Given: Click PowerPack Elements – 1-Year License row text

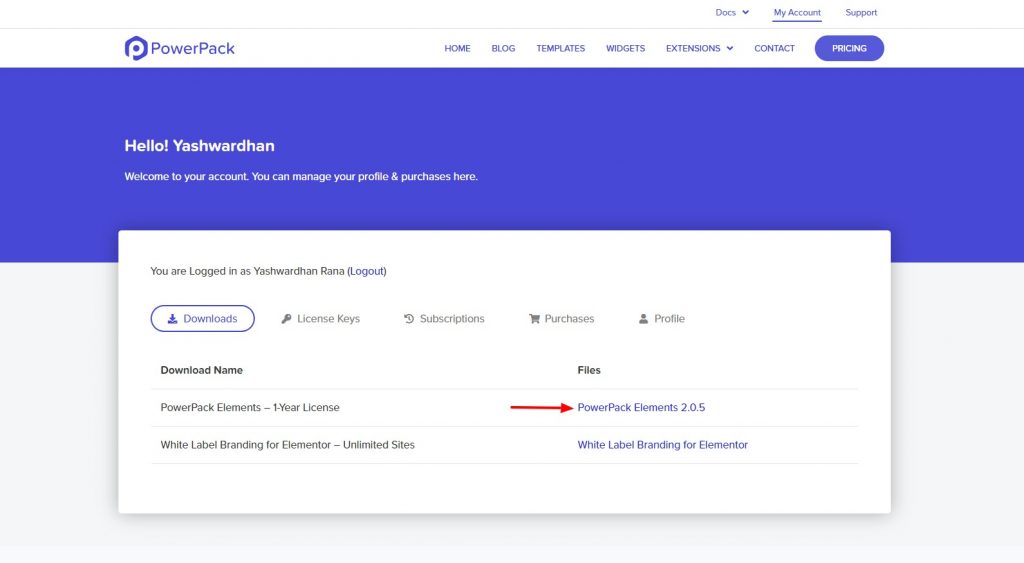Looking at the screenshot, I should point(250,408).
